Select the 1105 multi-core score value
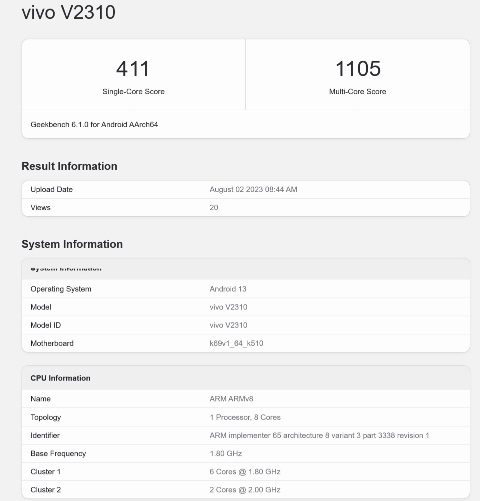The image size is (480, 501). pos(358,69)
